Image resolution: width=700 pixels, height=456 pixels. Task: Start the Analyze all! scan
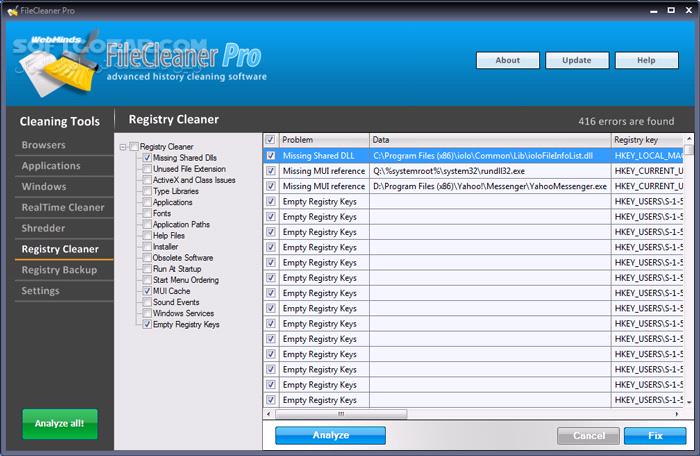pyautogui.click(x=60, y=423)
